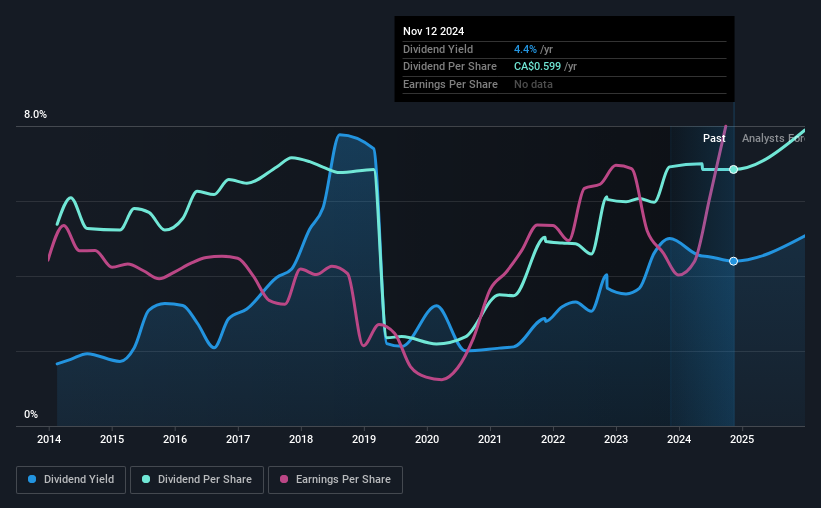821x508 pixels.
Task: Click the Nov 12 2024 tooltip date
Action: [434, 31]
